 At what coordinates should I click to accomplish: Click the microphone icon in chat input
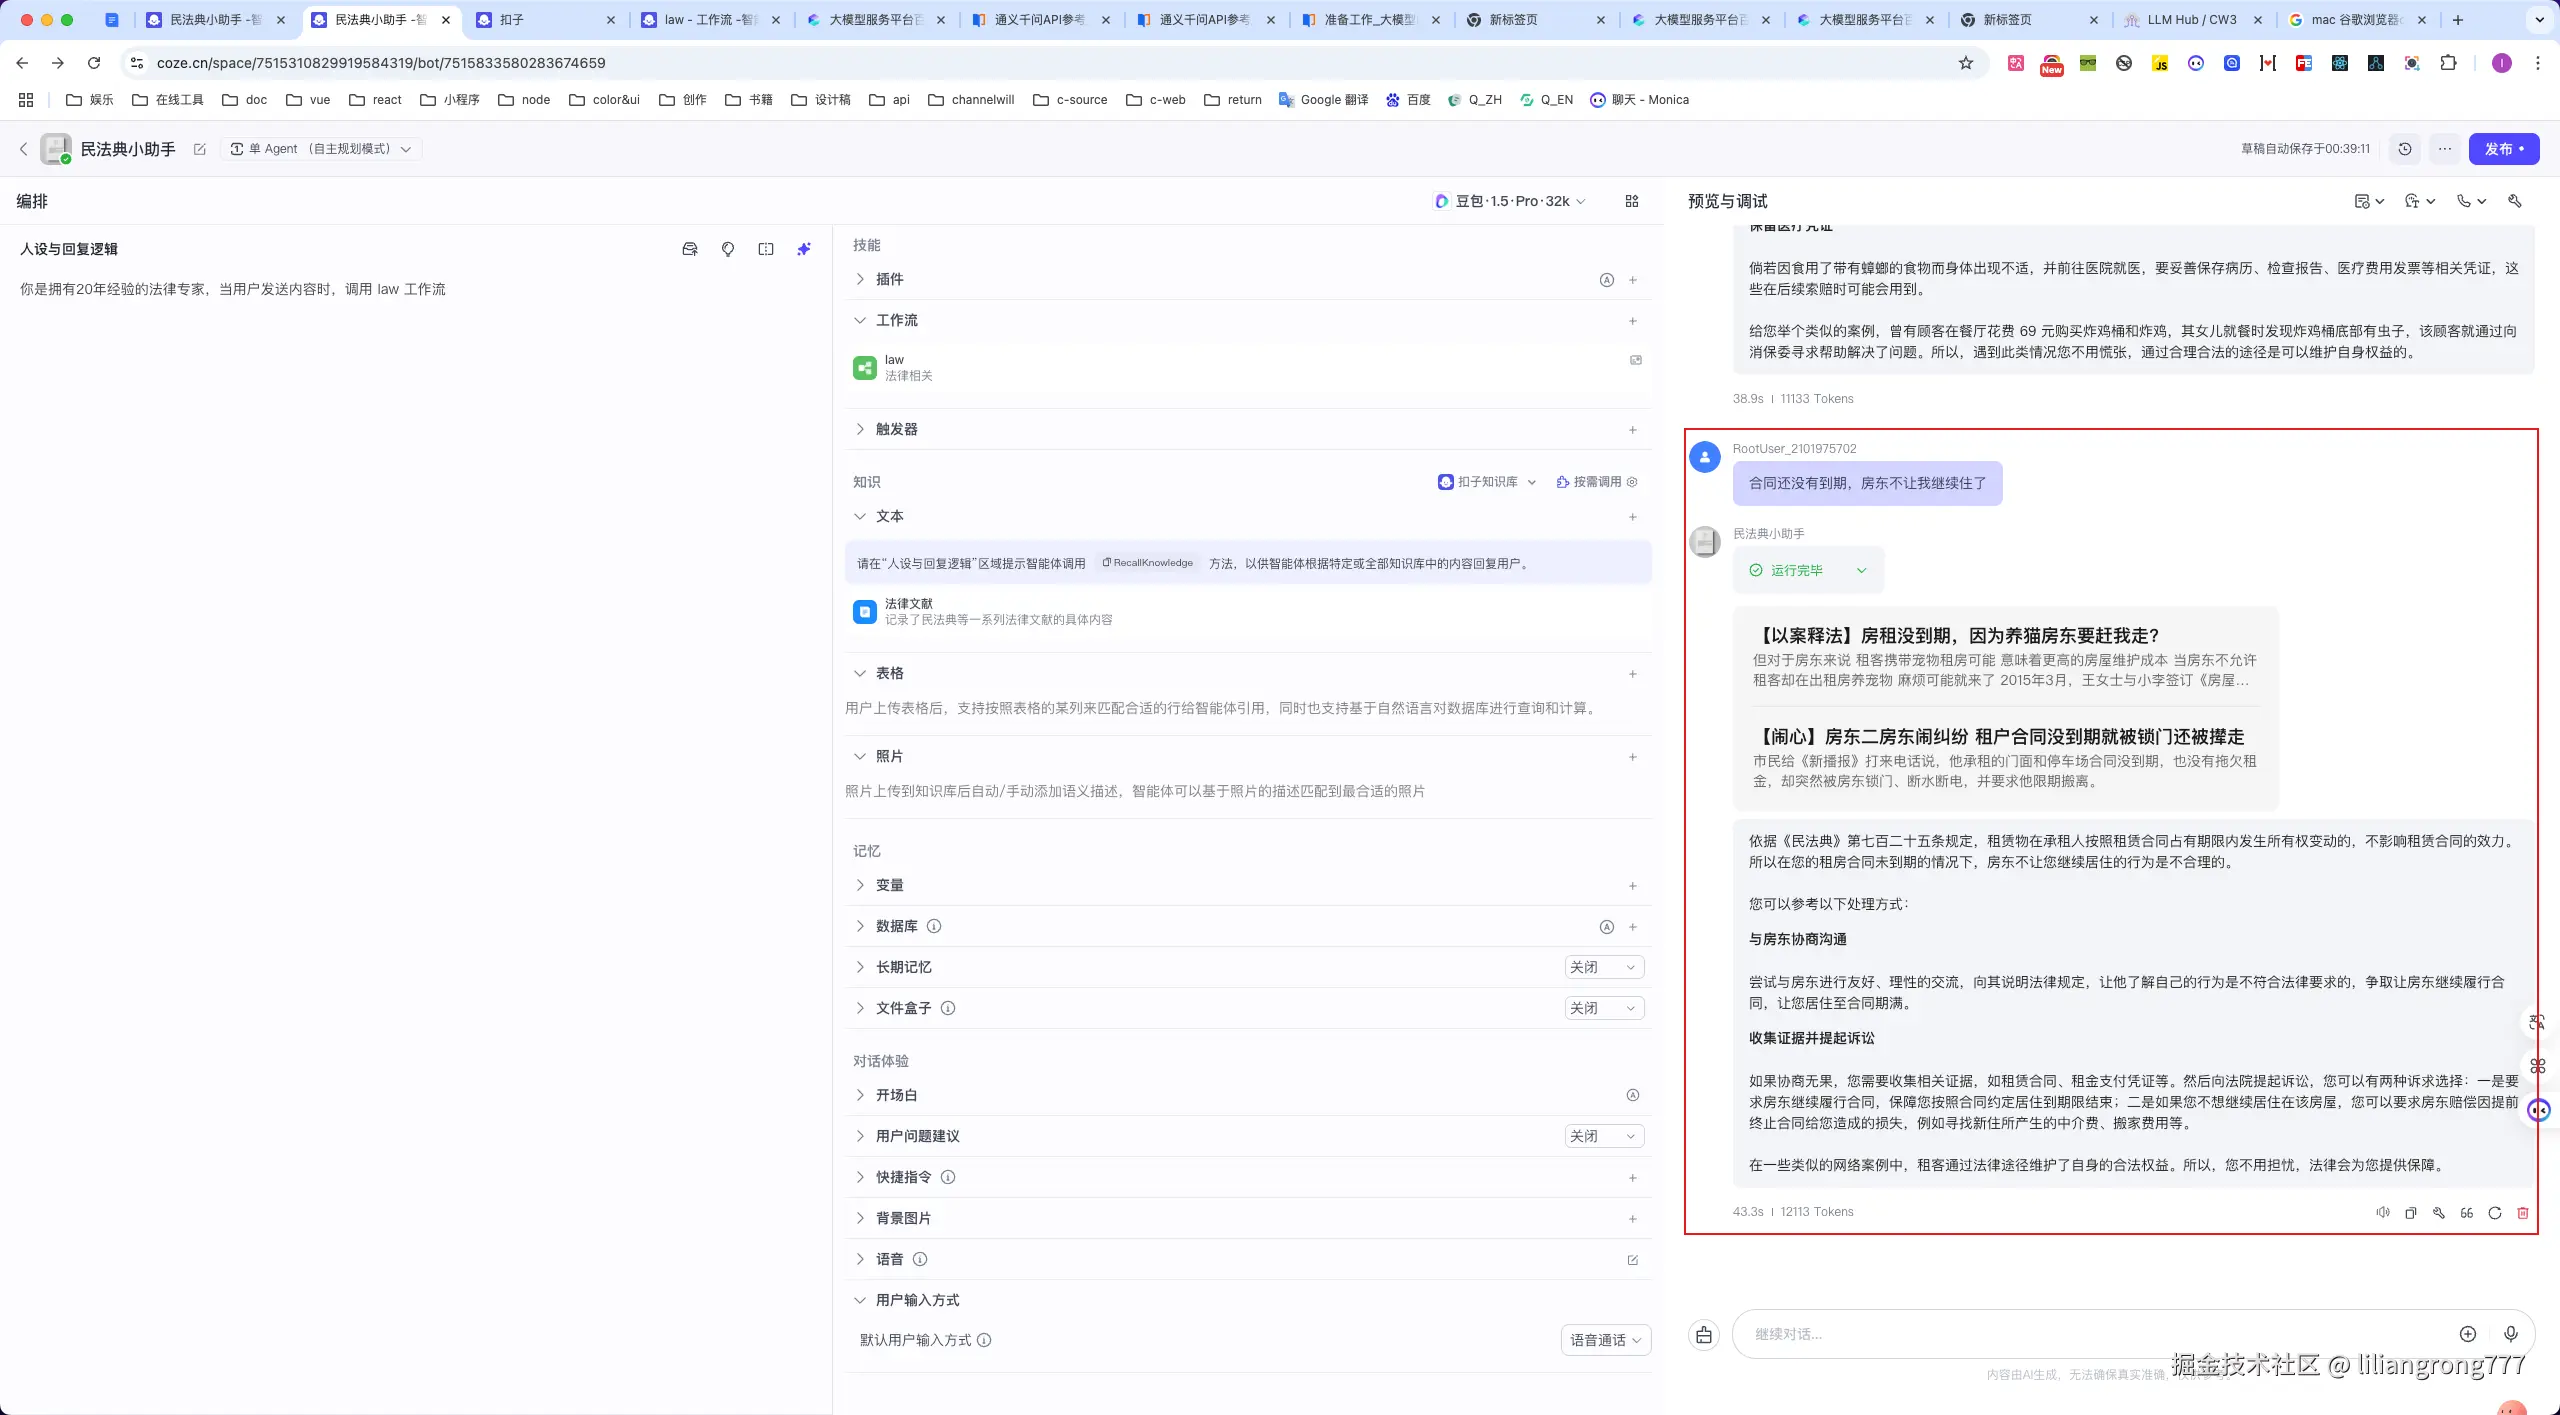2510,1334
